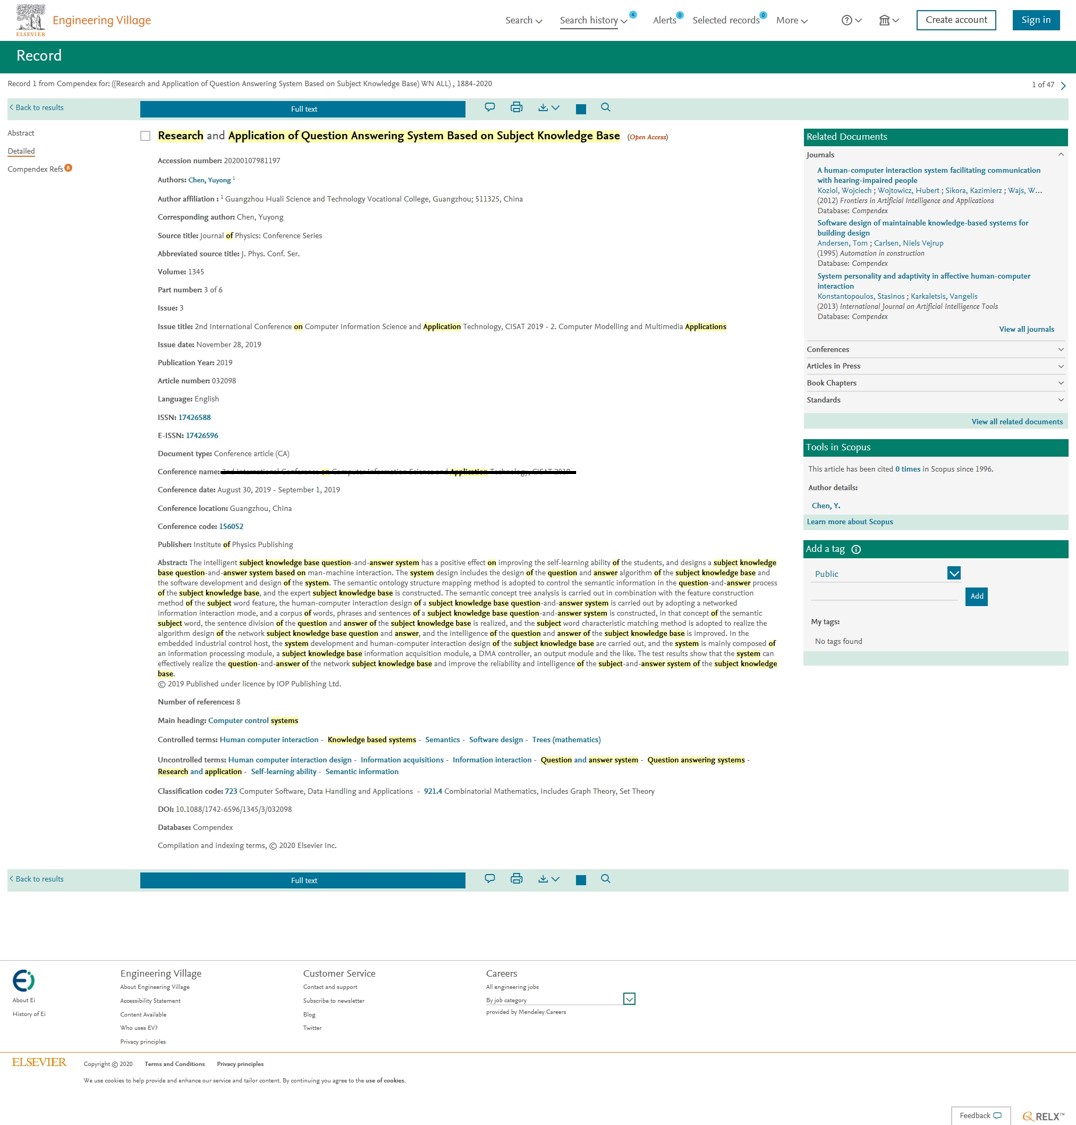Click Terms and Conditions in footer

tap(174, 1064)
